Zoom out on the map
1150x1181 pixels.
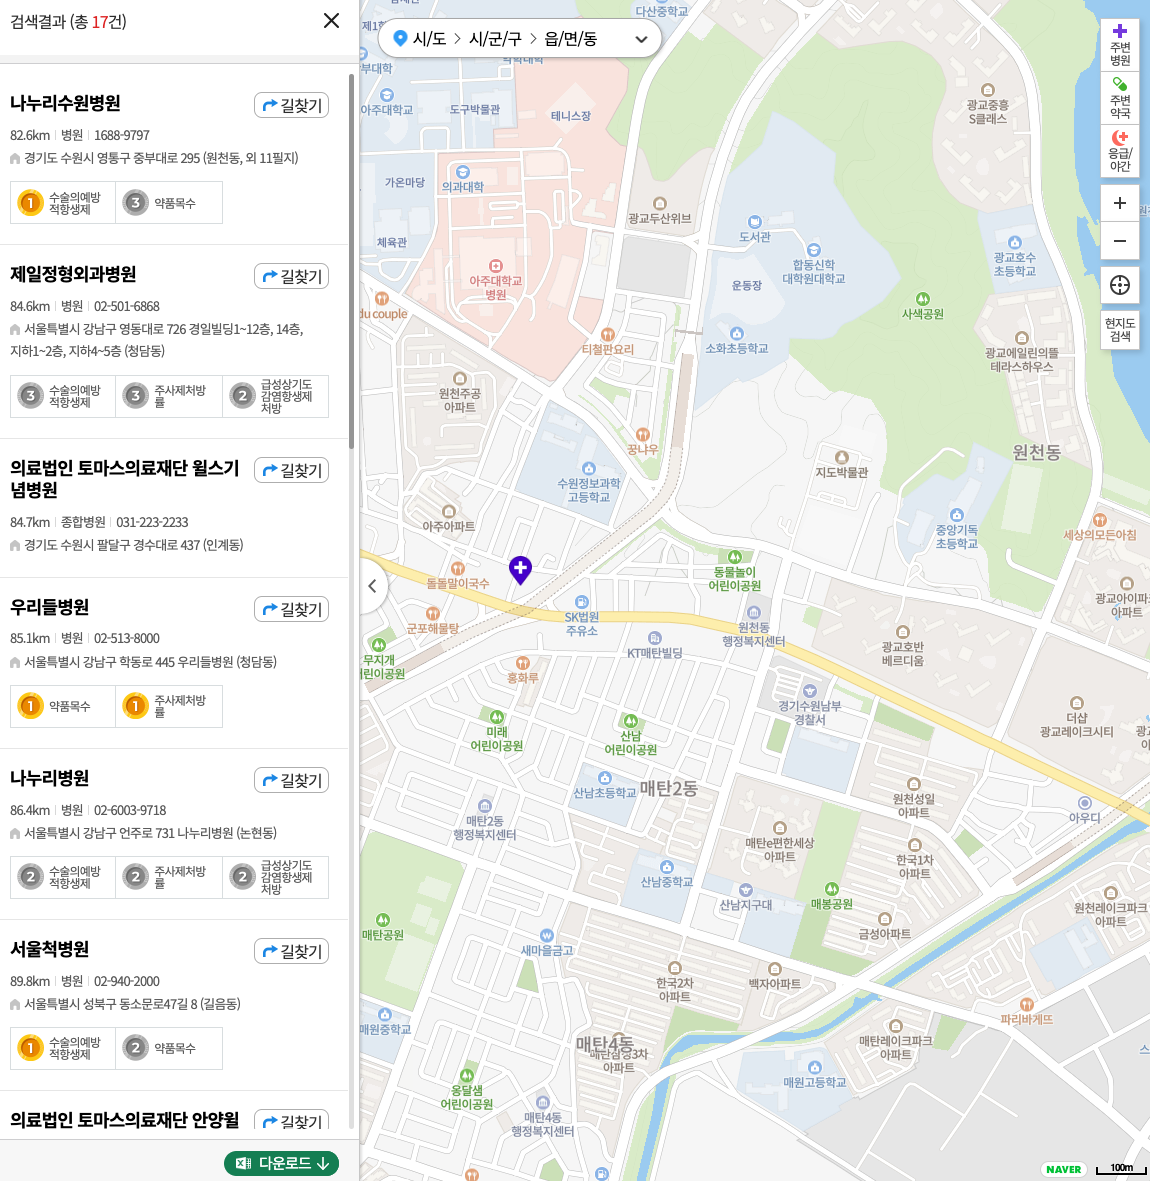pyautogui.click(x=1120, y=241)
